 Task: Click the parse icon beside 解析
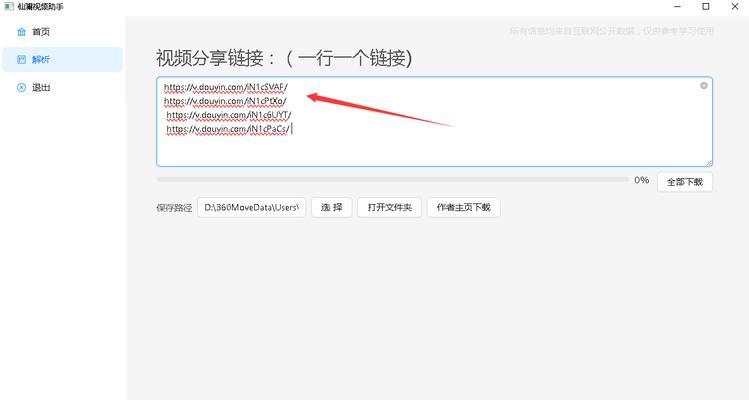(21, 59)
